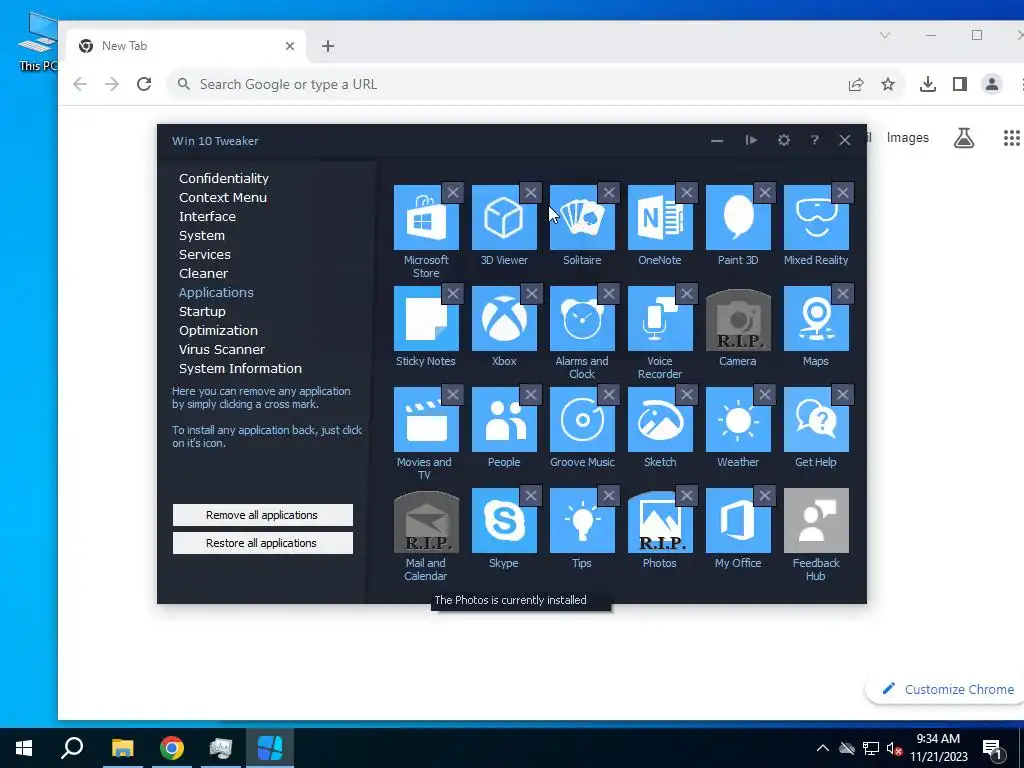Open the Context Menu section
This screenshot has height=768, width=1024.
[223, 197]
